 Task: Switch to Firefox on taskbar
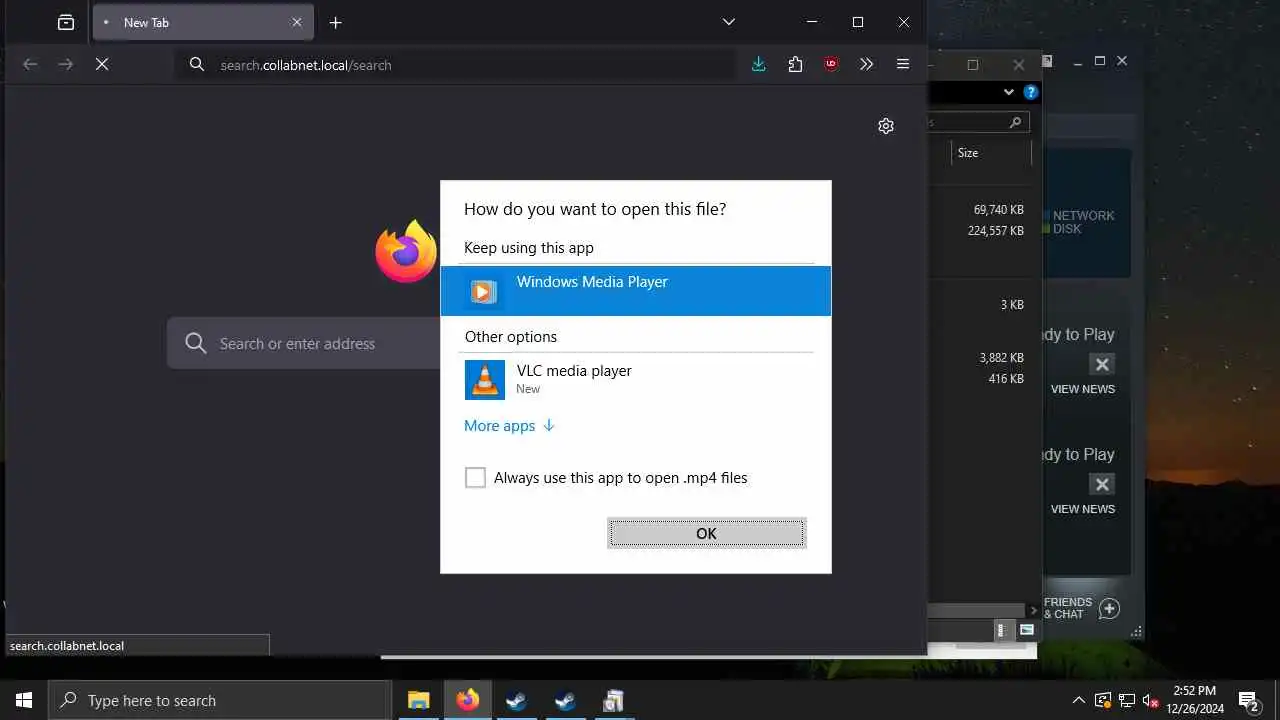[x=468, y=700]
